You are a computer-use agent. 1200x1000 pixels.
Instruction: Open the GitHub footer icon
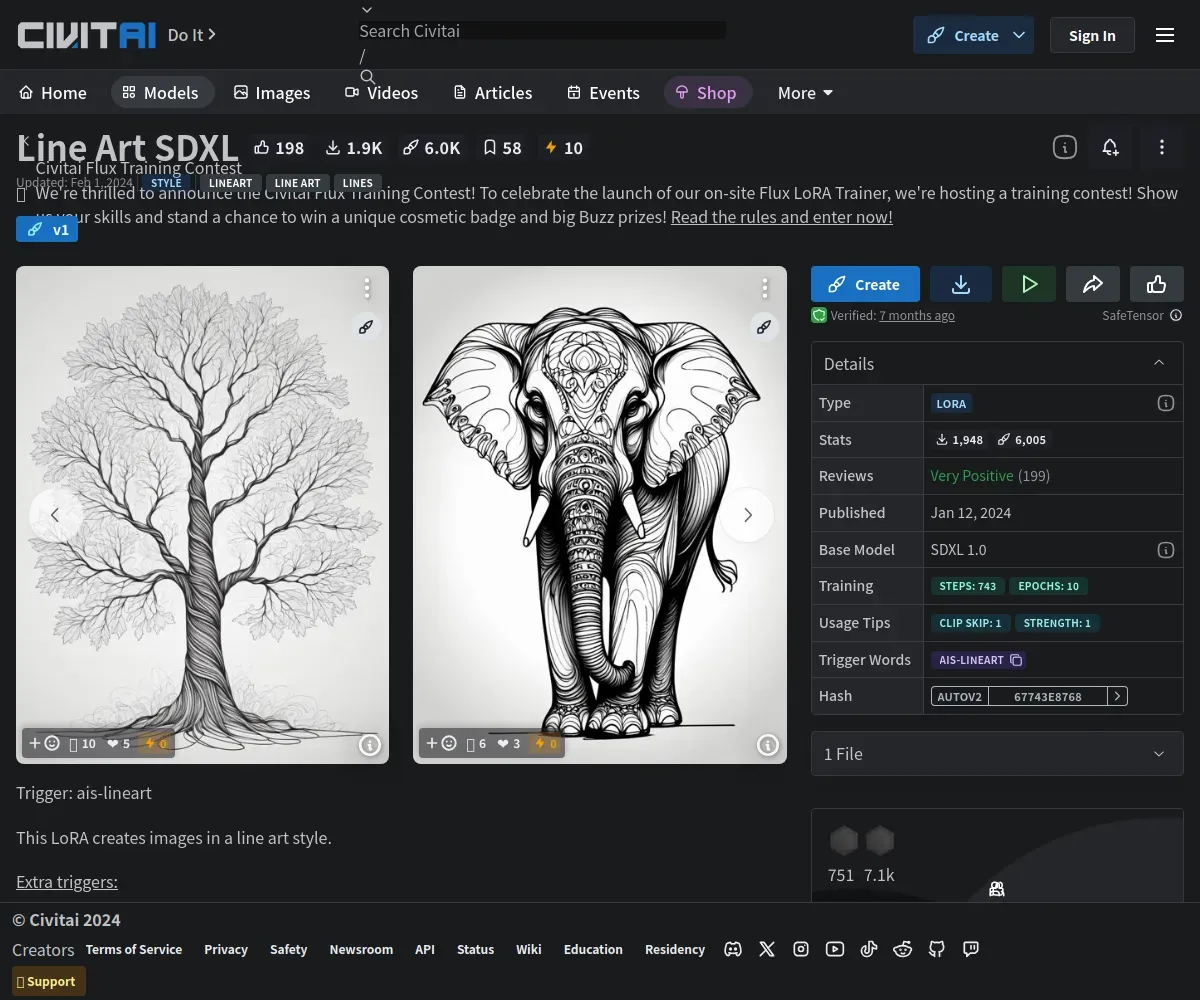tap(937, 949)
